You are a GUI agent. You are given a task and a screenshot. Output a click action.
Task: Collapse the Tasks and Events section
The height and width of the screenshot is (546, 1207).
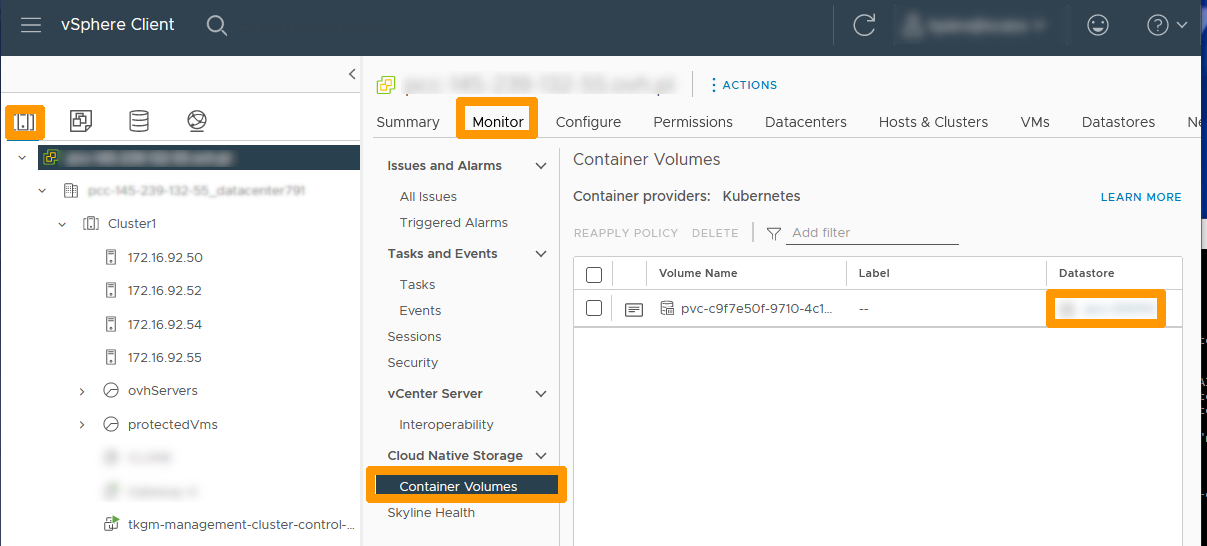pyautogui.click(x=541, y=254)
